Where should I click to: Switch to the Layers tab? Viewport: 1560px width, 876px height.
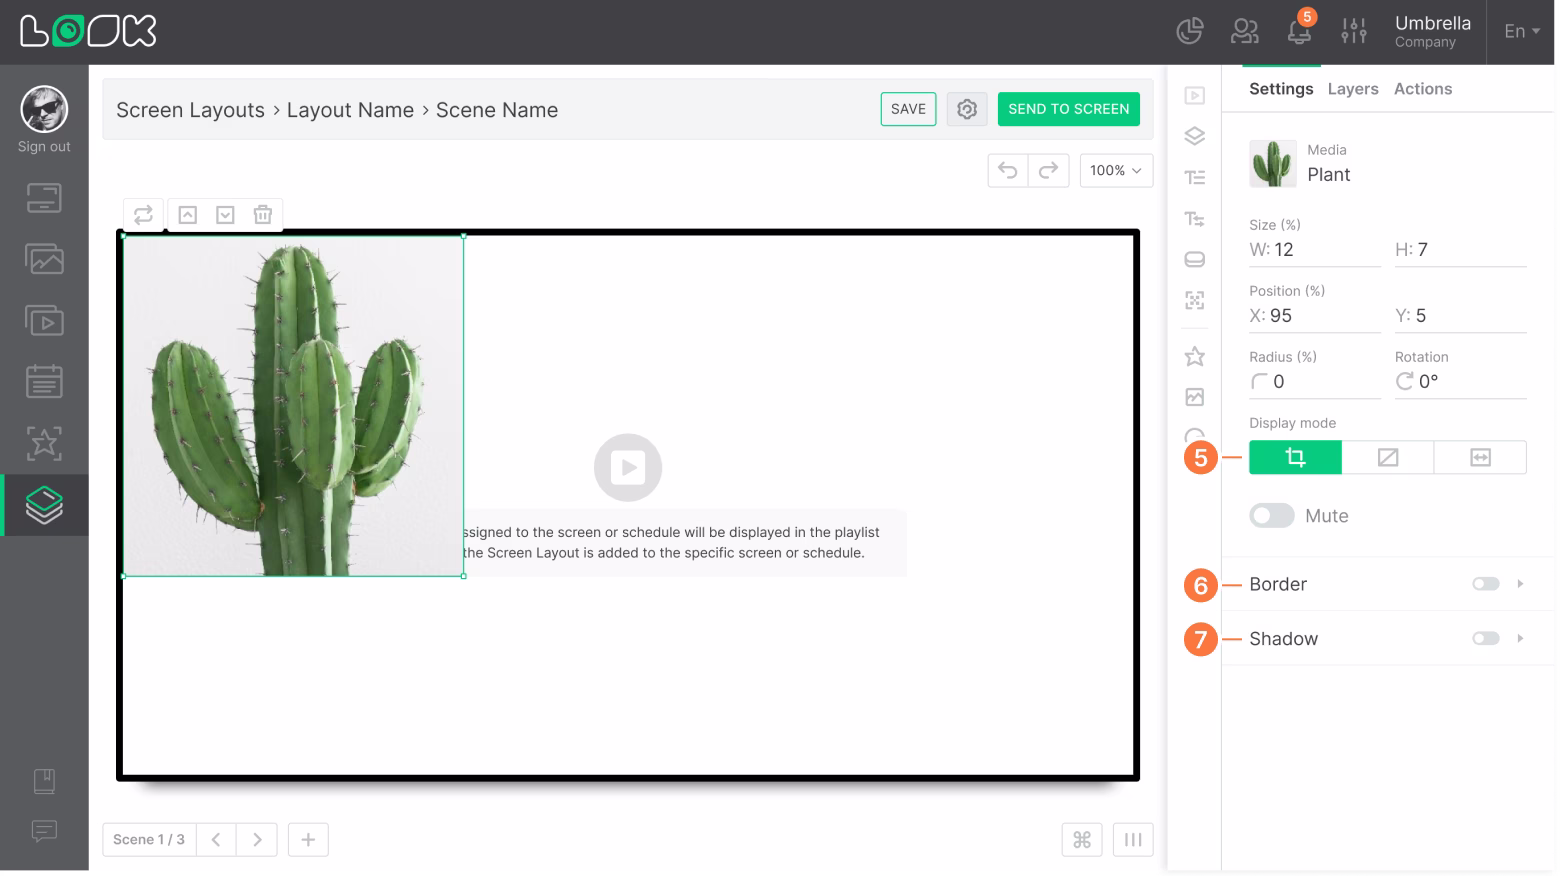point(1352,89)
